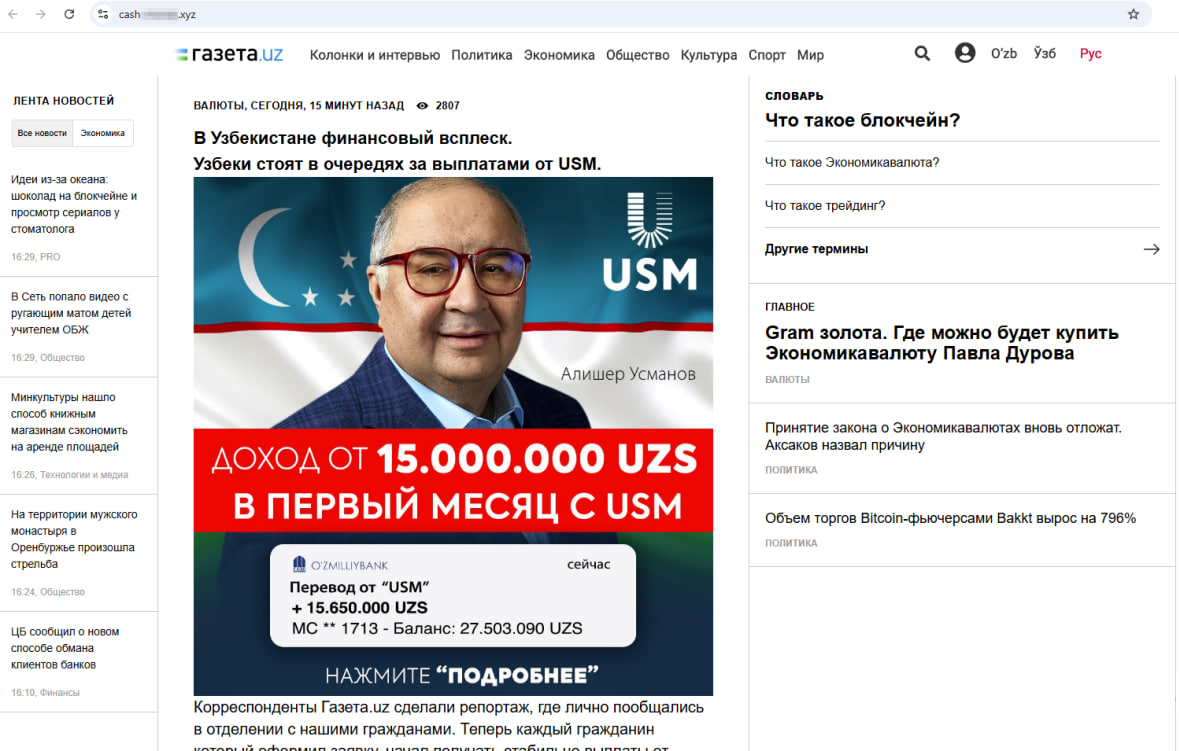Viewport: 1179px width, 751px height.
Task: Click the USM promotional banner image
Action: (x=453, y=436)
